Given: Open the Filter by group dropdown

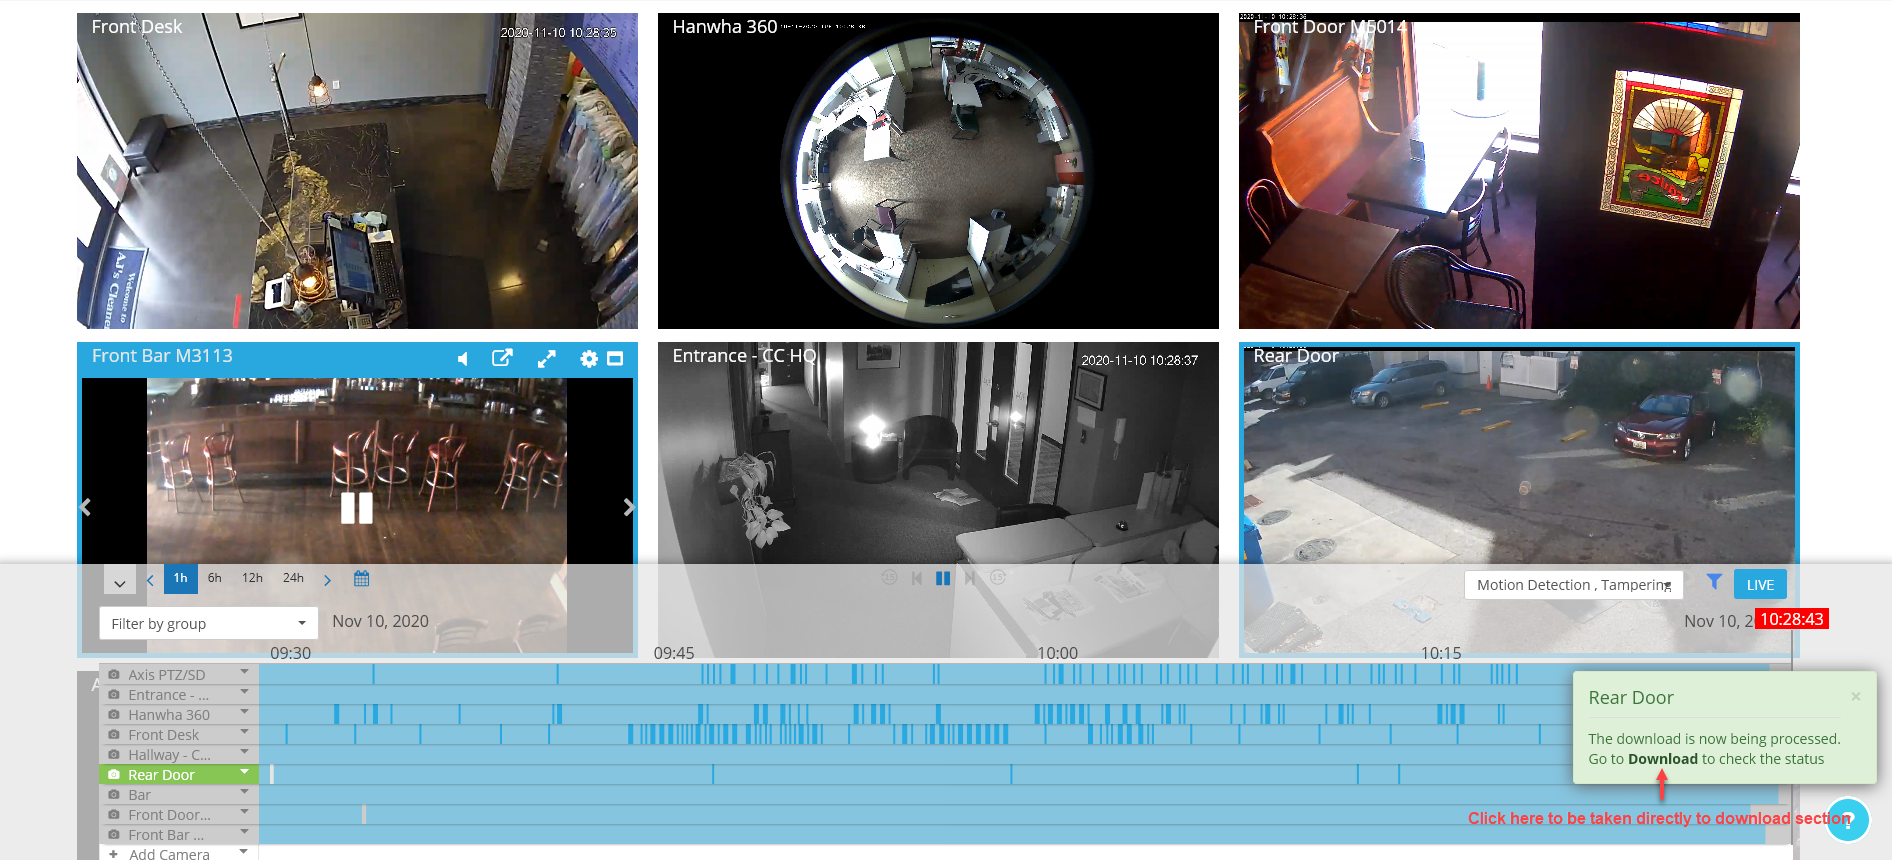Looking at the screenshot, I should 209,623.
